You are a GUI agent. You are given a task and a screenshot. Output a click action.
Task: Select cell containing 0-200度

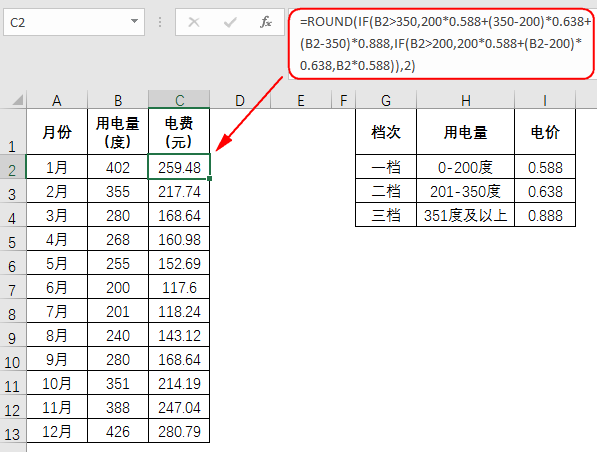tap(466, 167)
